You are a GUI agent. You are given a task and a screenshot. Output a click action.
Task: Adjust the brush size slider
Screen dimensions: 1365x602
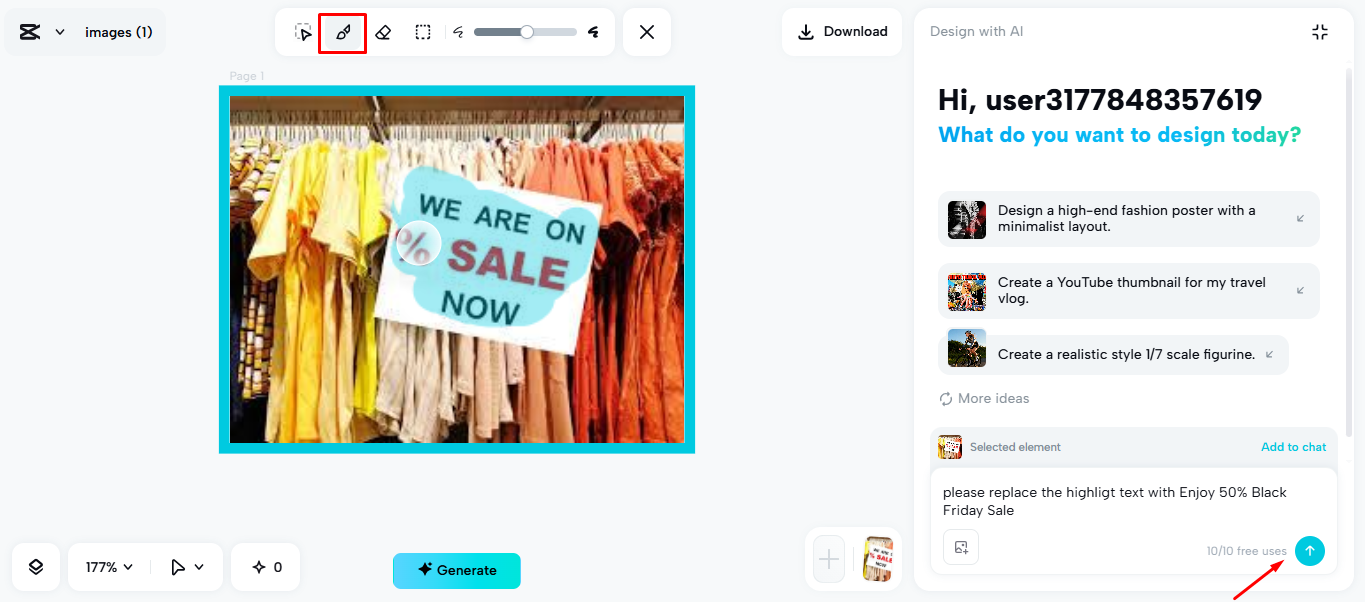(x=526, y=32)
